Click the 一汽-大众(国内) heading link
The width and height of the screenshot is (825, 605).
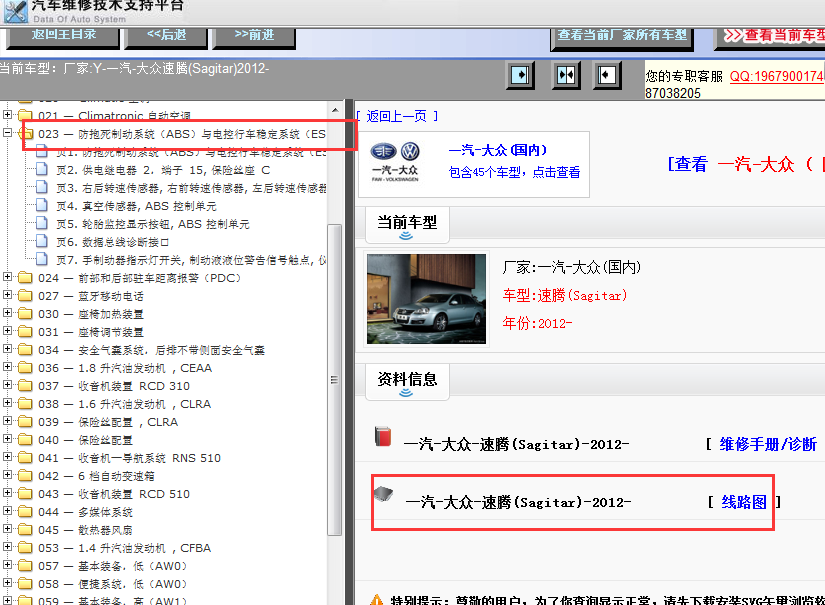tap(498, 150)
